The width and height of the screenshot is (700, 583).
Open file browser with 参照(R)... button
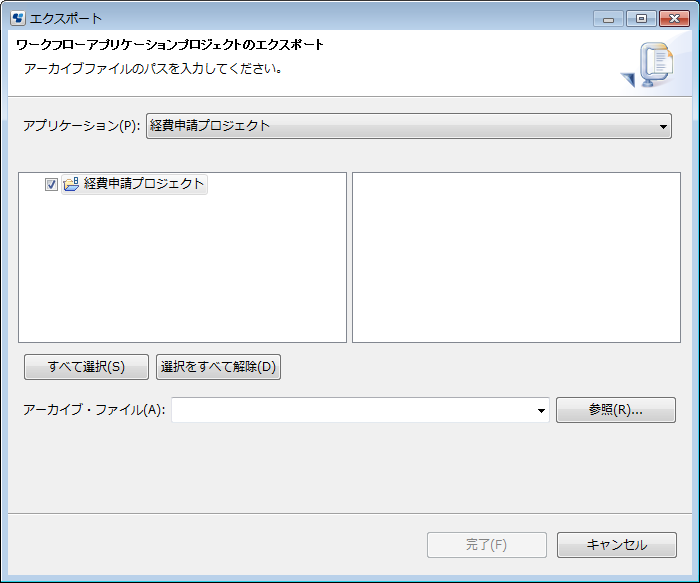click(x=616, y=410)
